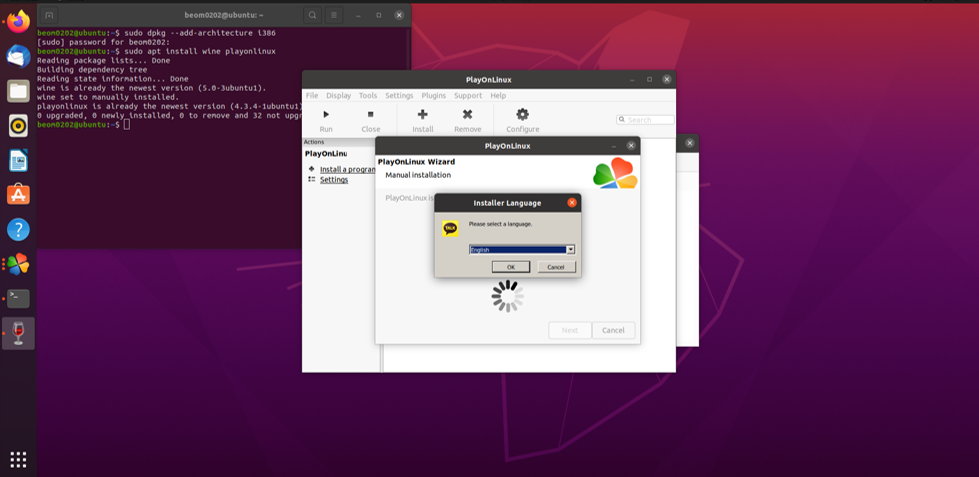
Task: Open Configure gear in PlayOnLinux toolbar
Action: point(522,115)
